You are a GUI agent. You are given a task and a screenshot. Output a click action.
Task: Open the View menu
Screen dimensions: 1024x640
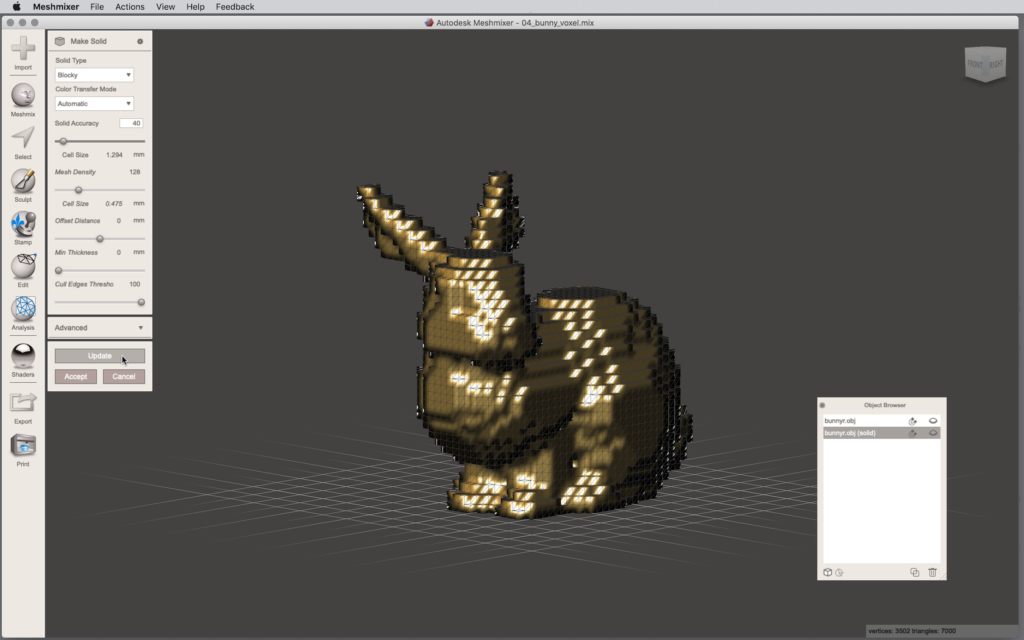(165, 7)
